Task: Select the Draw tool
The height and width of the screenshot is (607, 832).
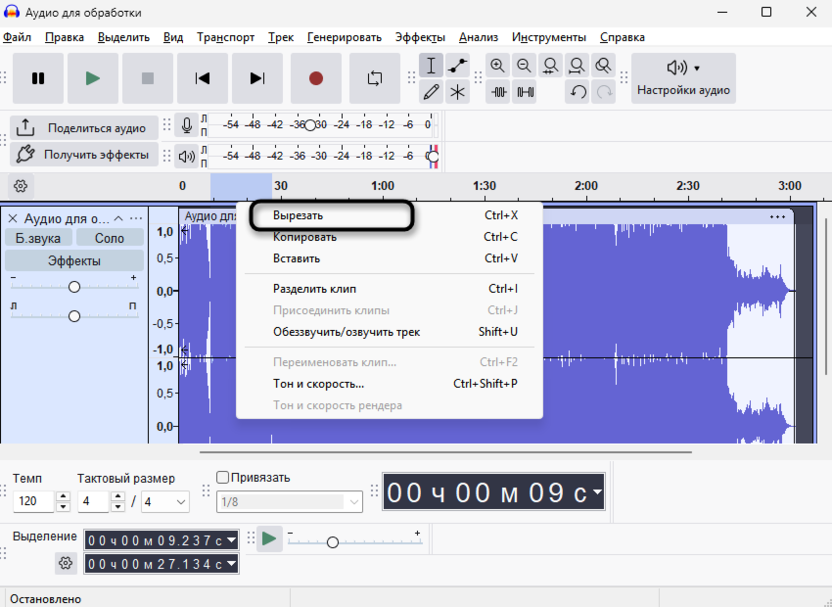Action: click(x=433, y=91)
